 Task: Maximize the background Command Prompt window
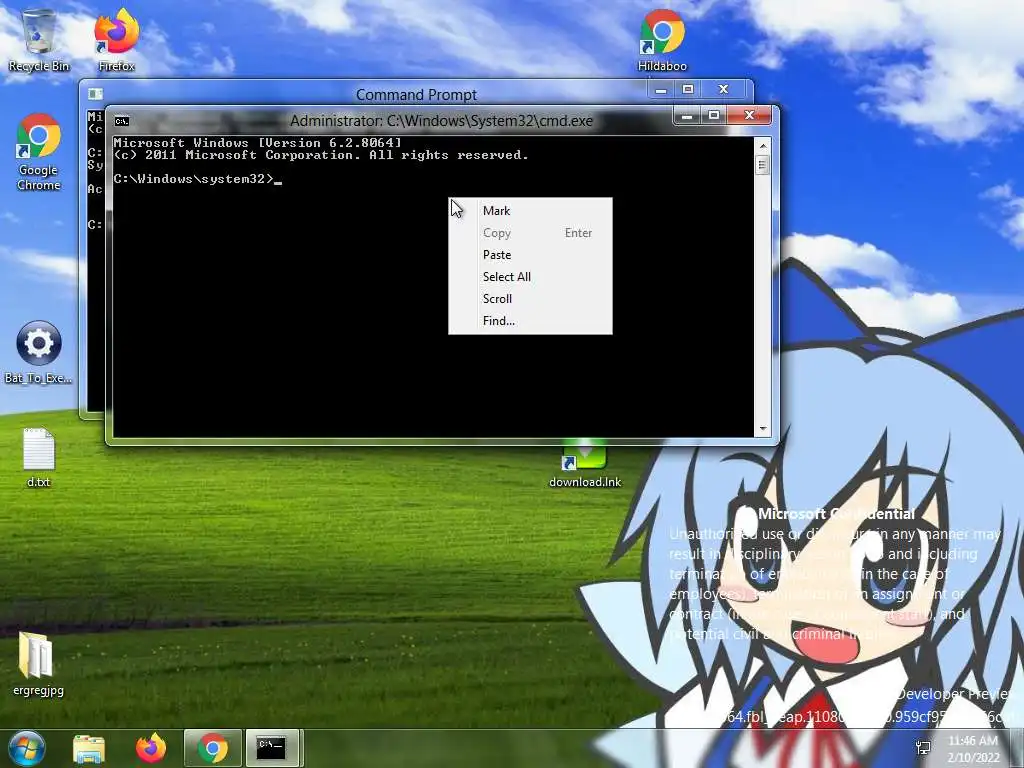point(688,89)
